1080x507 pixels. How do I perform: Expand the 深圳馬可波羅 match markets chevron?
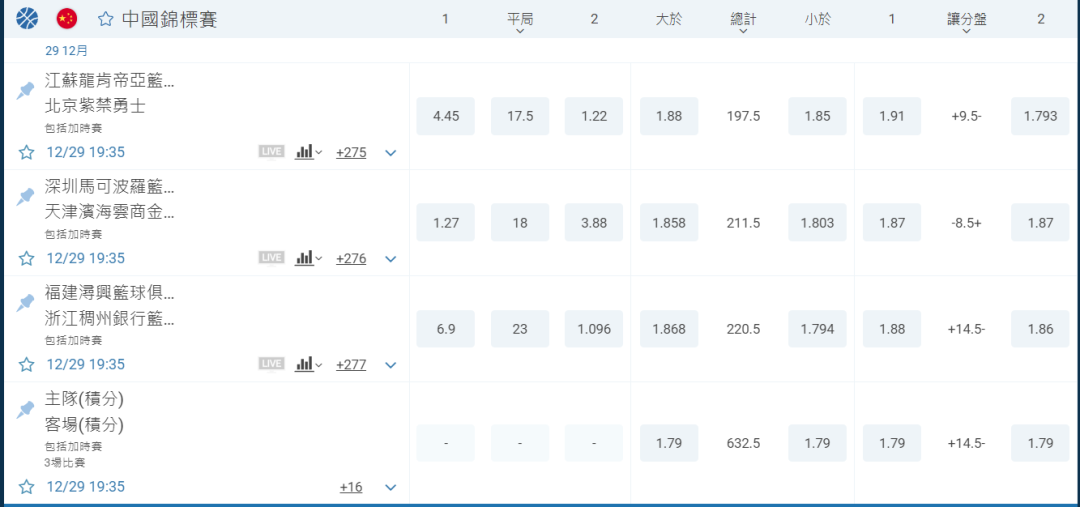coord(391,259)
